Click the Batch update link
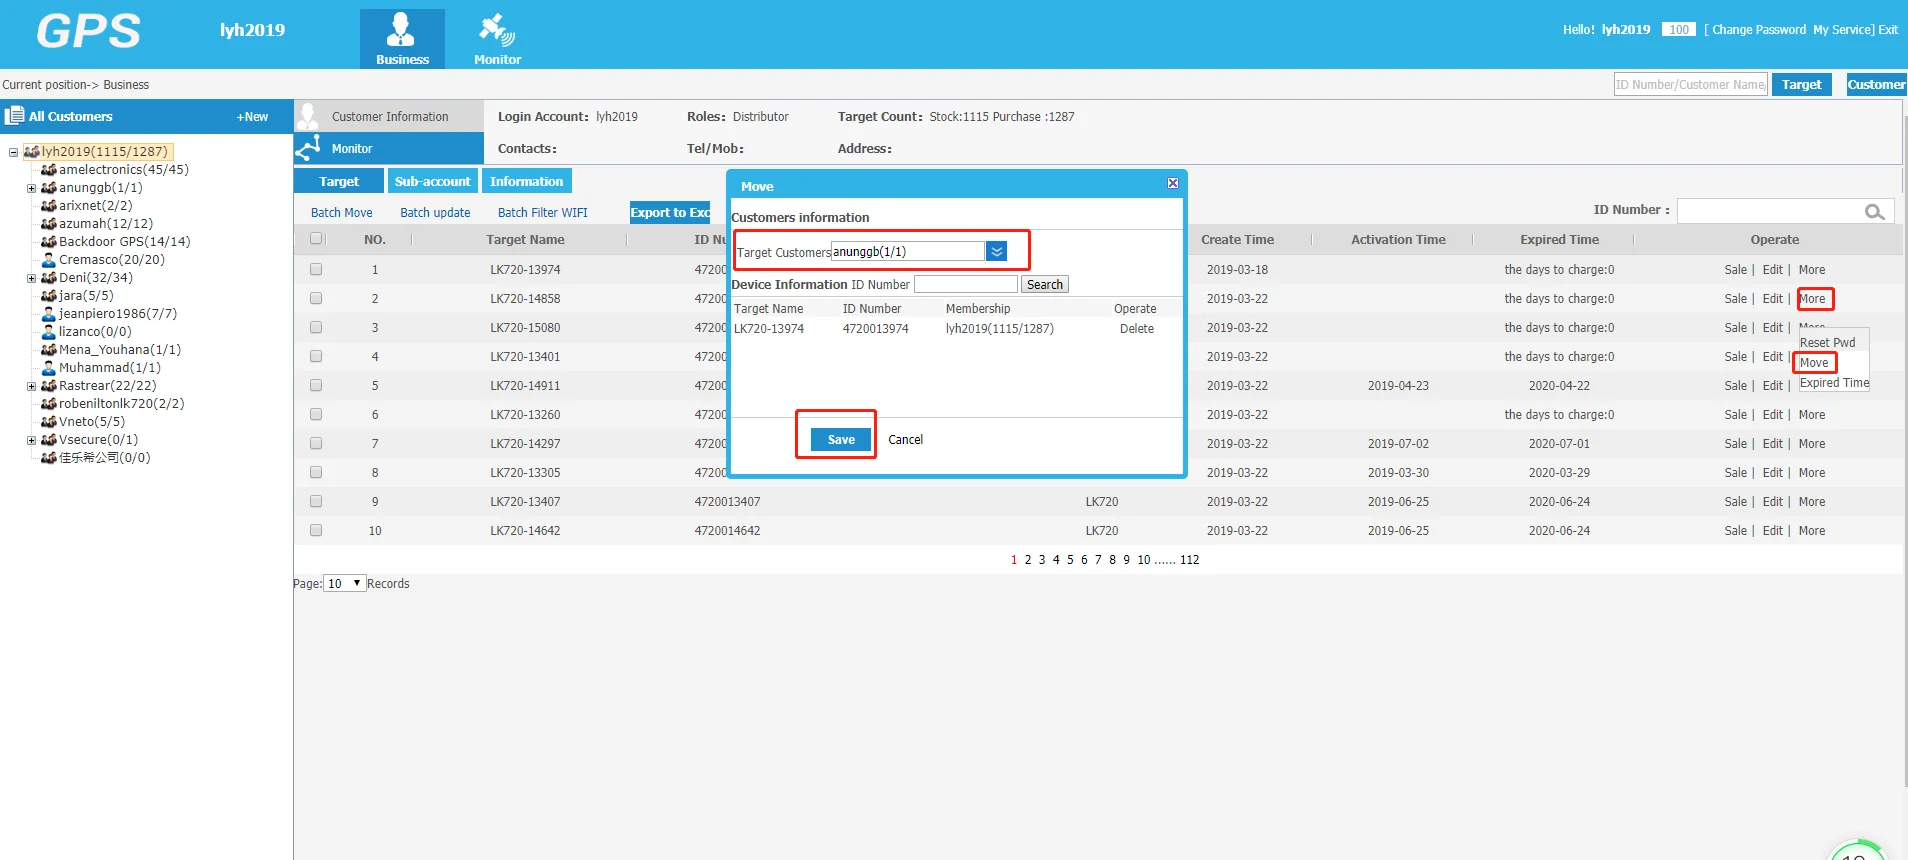The height and width of the screenshot is (860, 1908). click(x=435, y=213)
